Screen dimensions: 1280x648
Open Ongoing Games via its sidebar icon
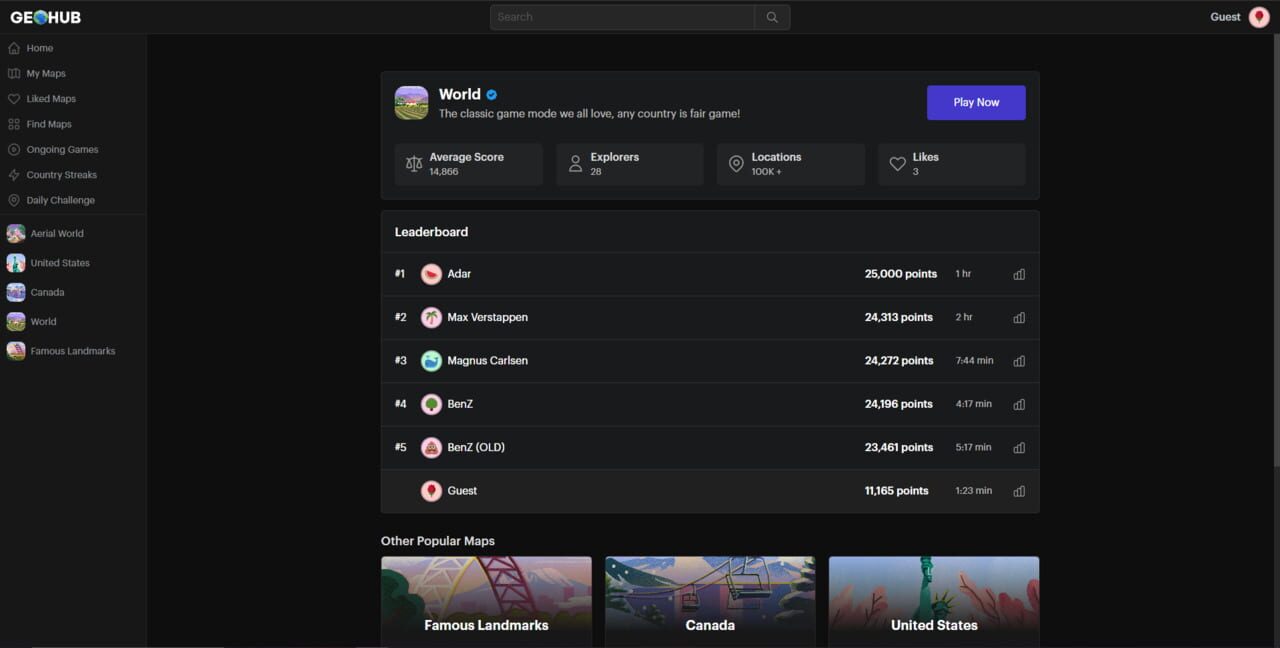pyautogui.click(x=15, y=148)
